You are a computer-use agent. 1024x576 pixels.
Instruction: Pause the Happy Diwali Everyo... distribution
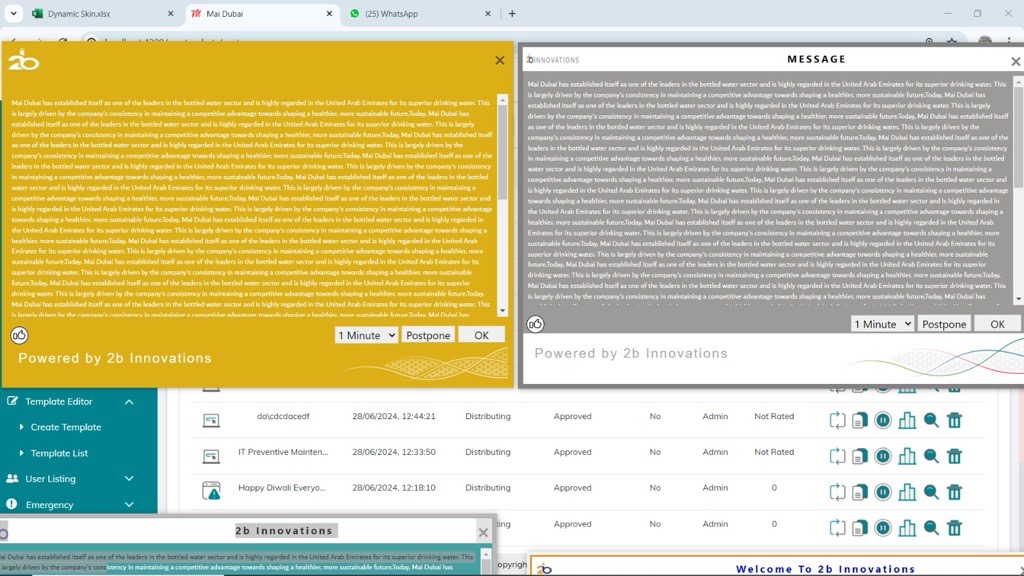[x=883, y=492]
